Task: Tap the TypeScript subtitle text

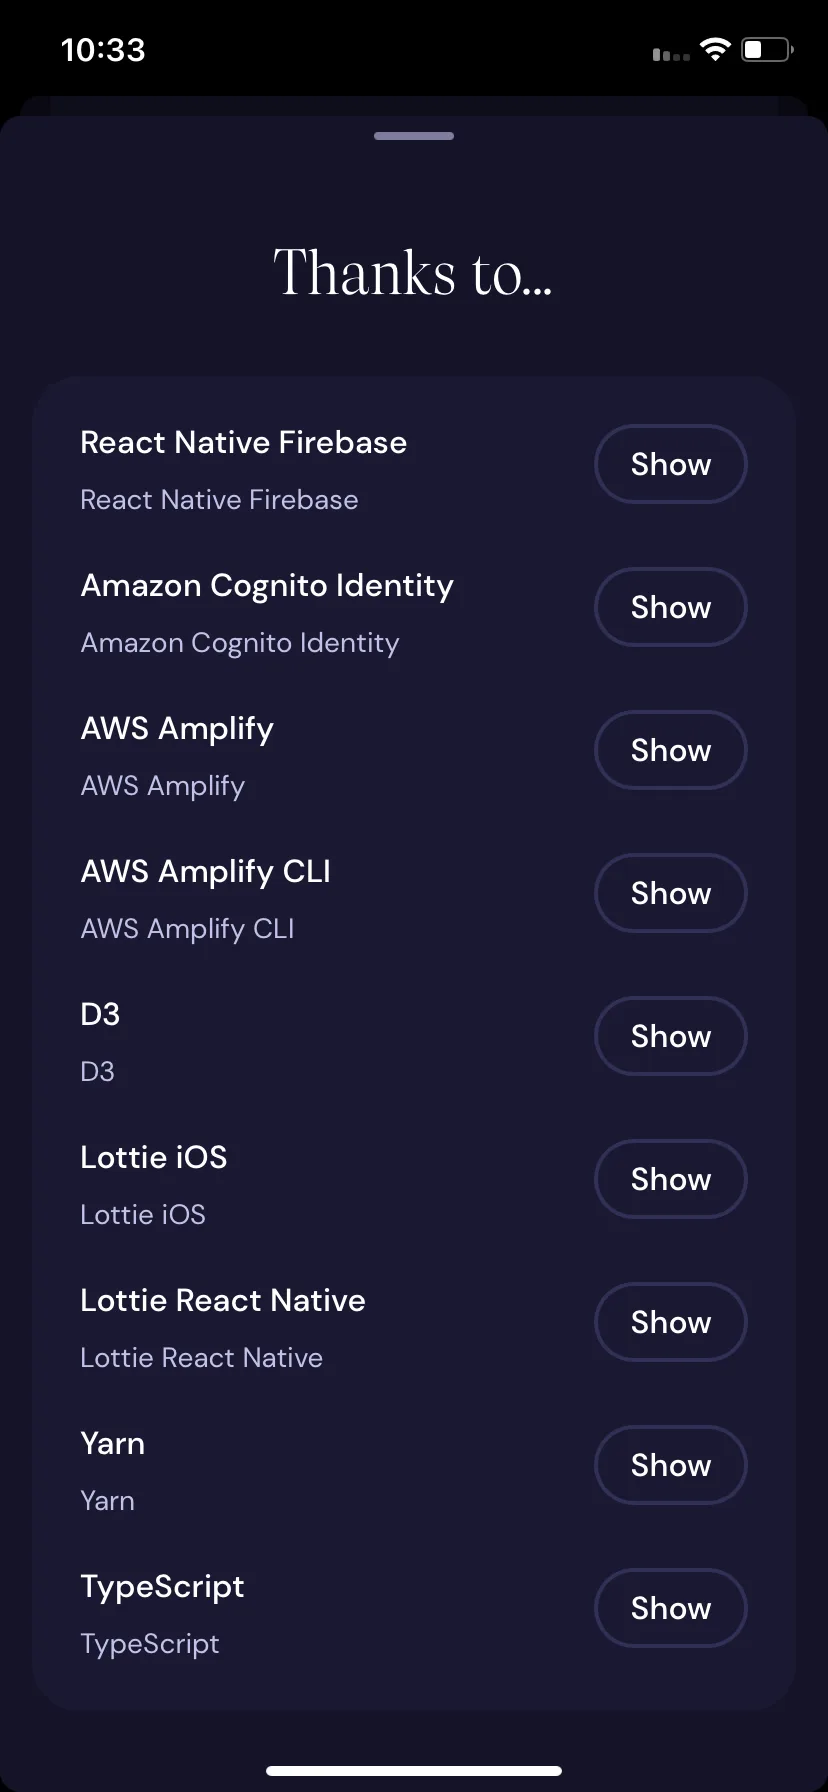Action: (150, 1644)
